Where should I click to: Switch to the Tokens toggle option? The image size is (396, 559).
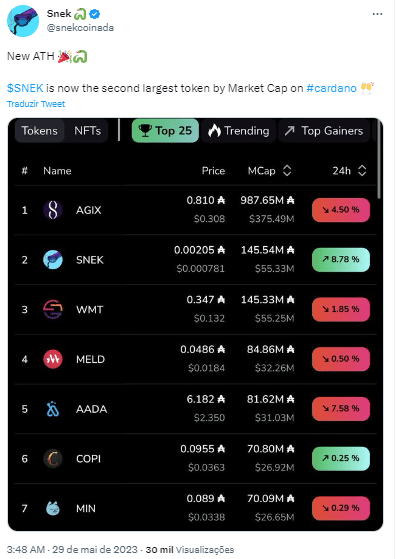point(39,131)
